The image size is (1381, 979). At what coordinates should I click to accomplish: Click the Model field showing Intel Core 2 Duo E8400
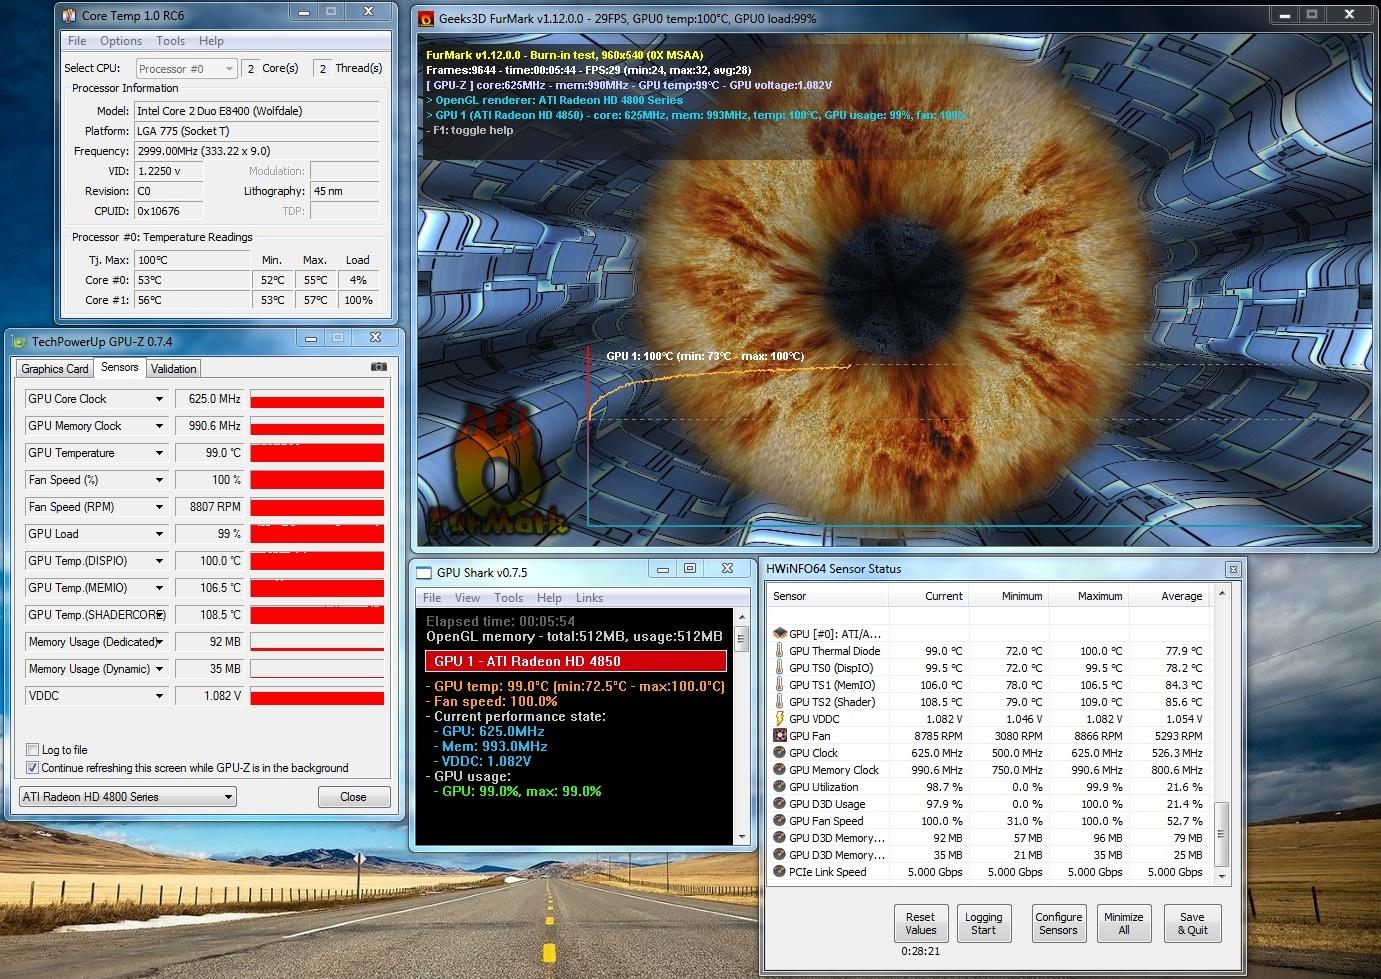(256, 111)
